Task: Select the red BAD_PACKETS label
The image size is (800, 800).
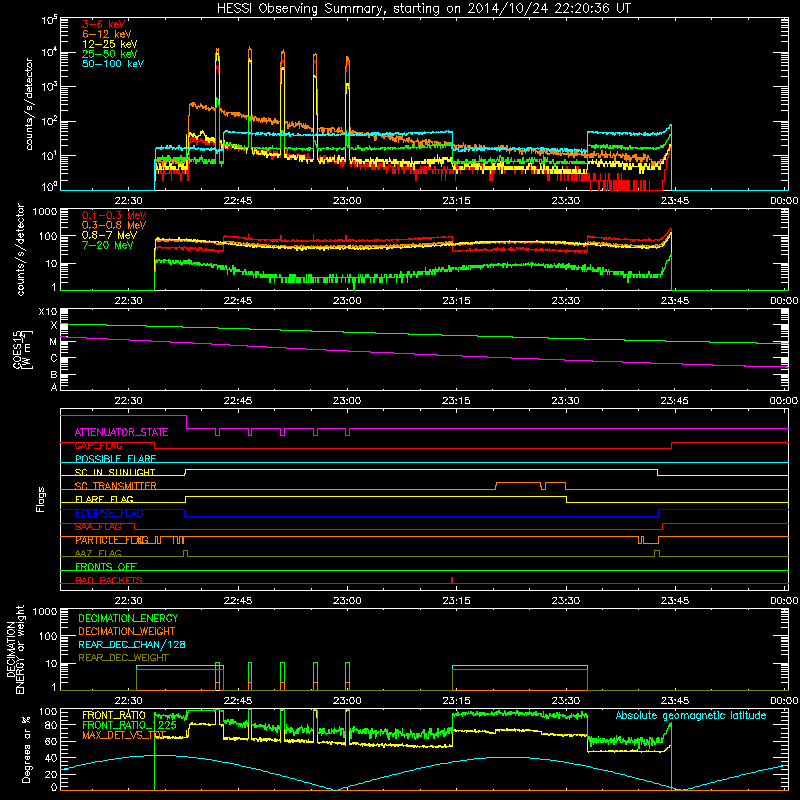Action: point(109,580)
